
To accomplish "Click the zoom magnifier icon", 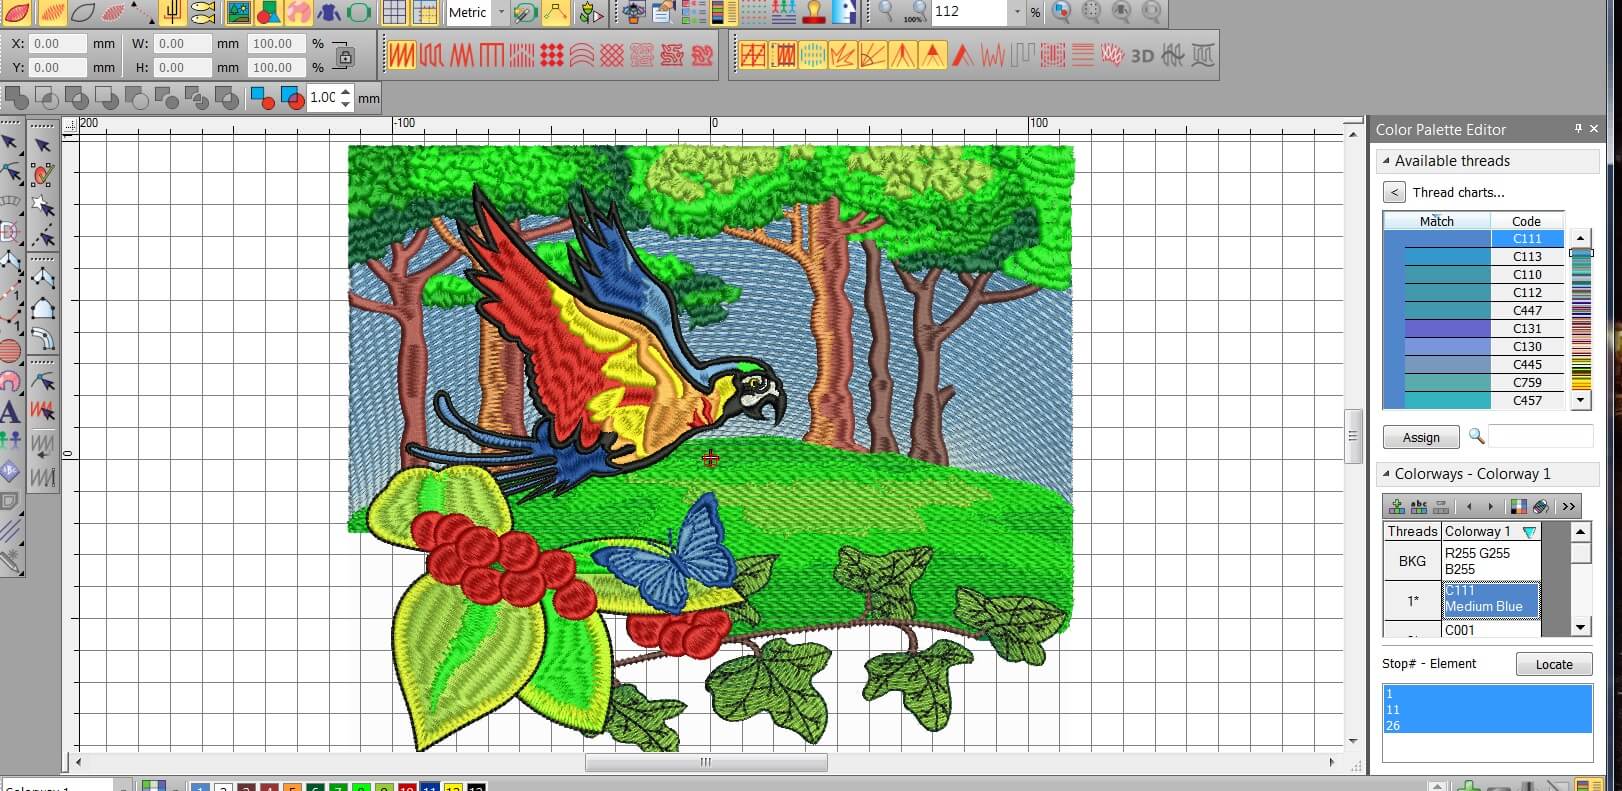I will pos(884,12).
